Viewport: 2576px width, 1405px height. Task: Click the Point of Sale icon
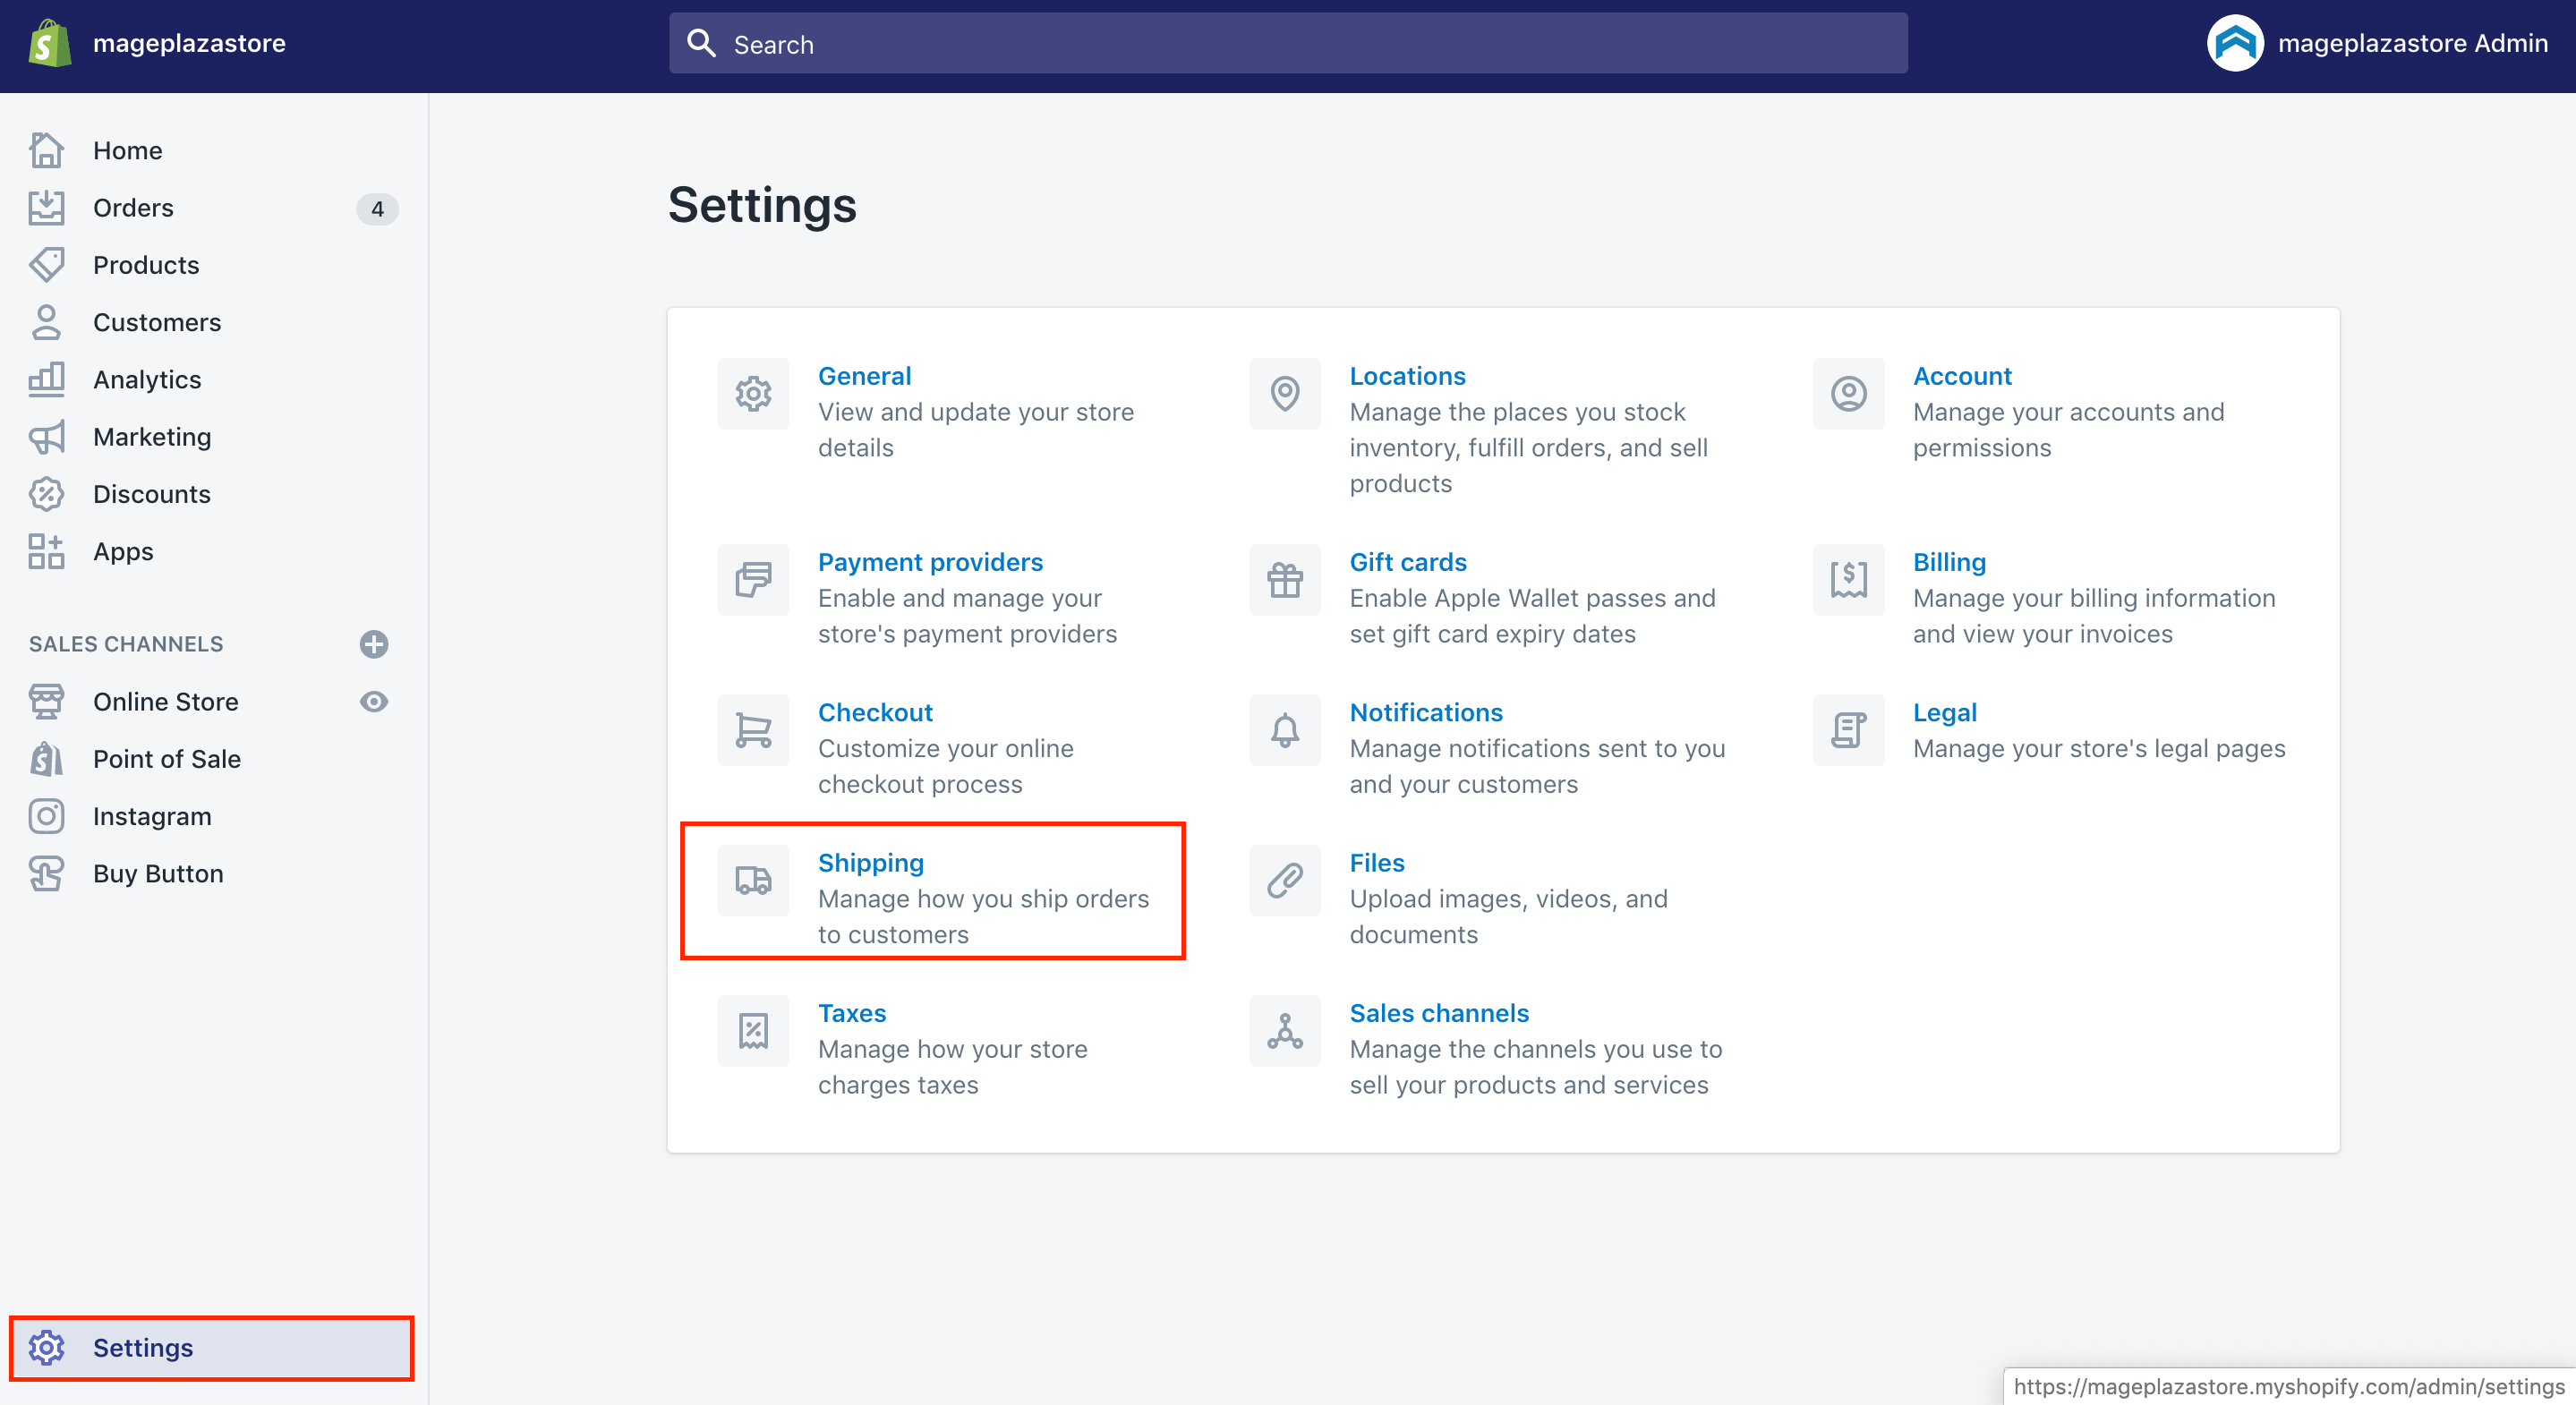click(47, 759)
